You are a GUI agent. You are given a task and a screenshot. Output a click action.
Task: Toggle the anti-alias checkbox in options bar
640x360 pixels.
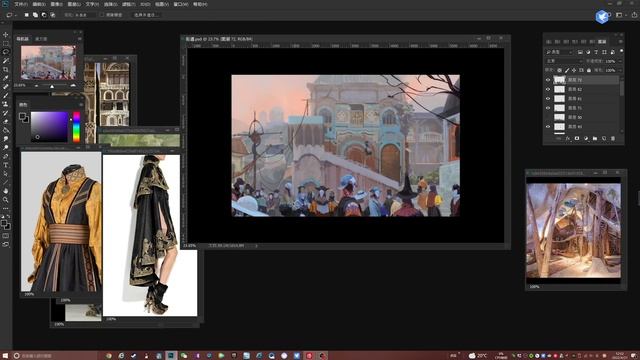point(102,15)
